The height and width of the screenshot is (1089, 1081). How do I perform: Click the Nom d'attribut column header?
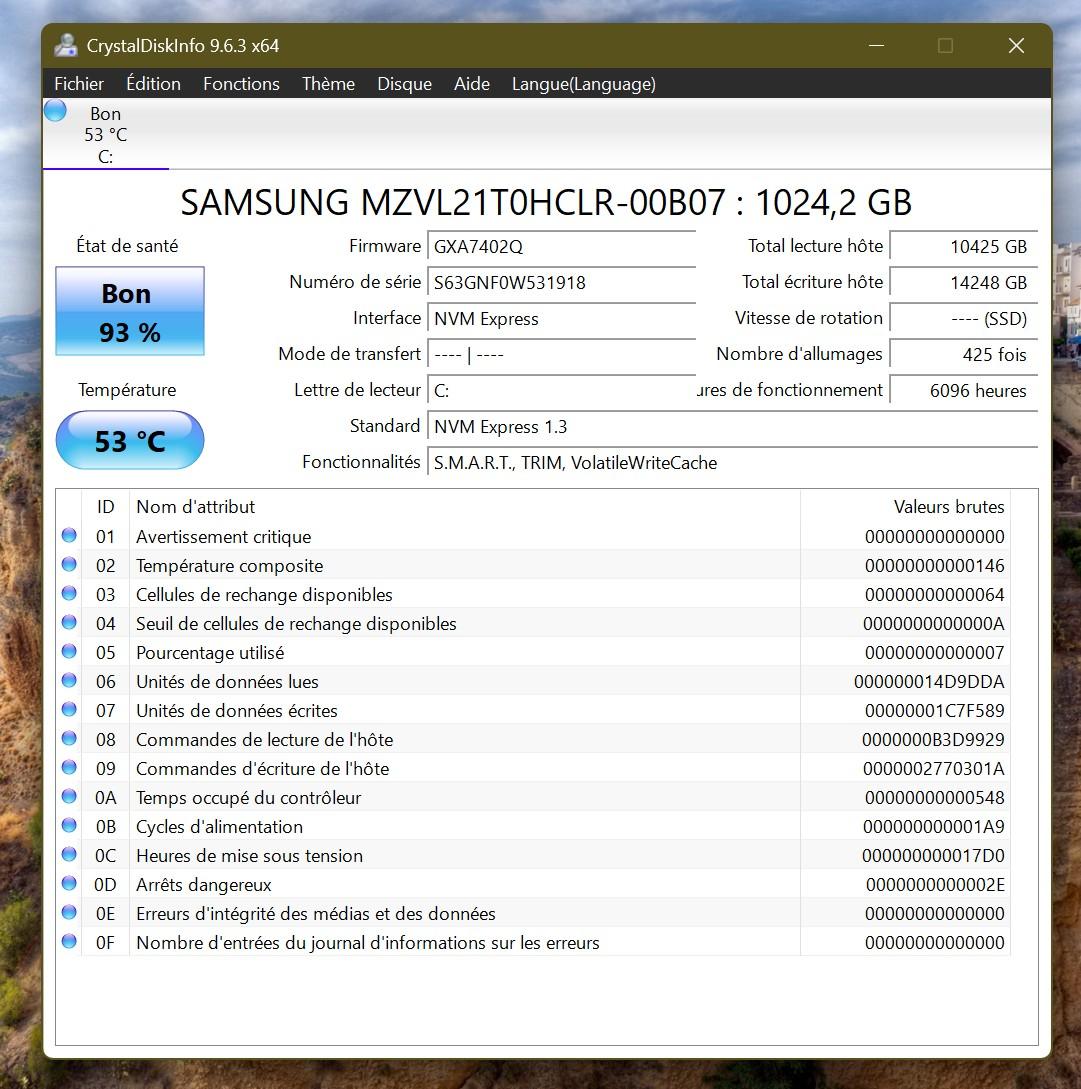[x=465, y=507]
